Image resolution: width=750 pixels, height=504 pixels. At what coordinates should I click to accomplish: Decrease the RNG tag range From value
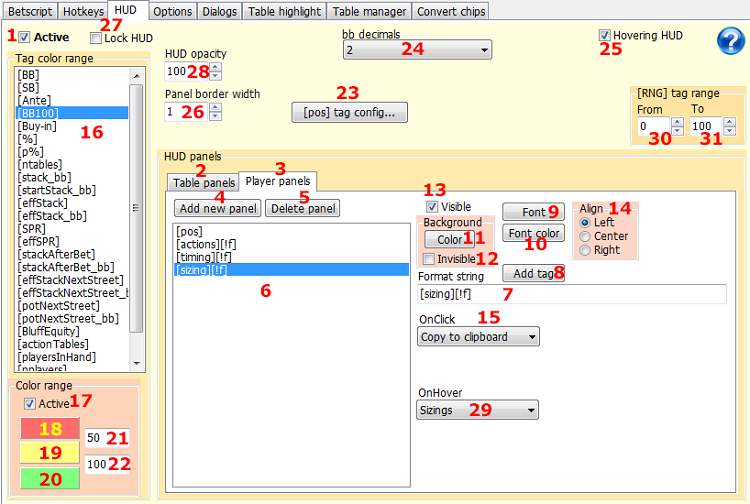[x=677, y=131]
